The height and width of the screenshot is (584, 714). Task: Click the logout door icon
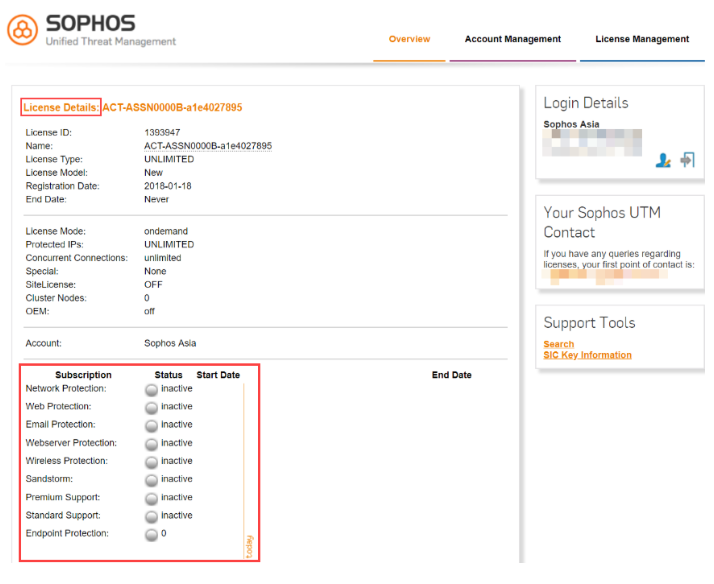point(688,160)
